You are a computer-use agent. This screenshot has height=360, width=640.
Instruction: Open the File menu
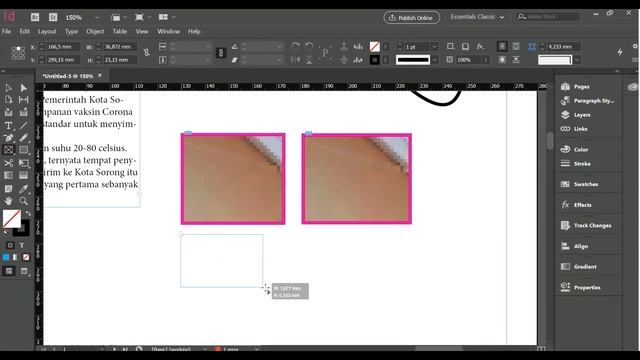coord(6,31)
